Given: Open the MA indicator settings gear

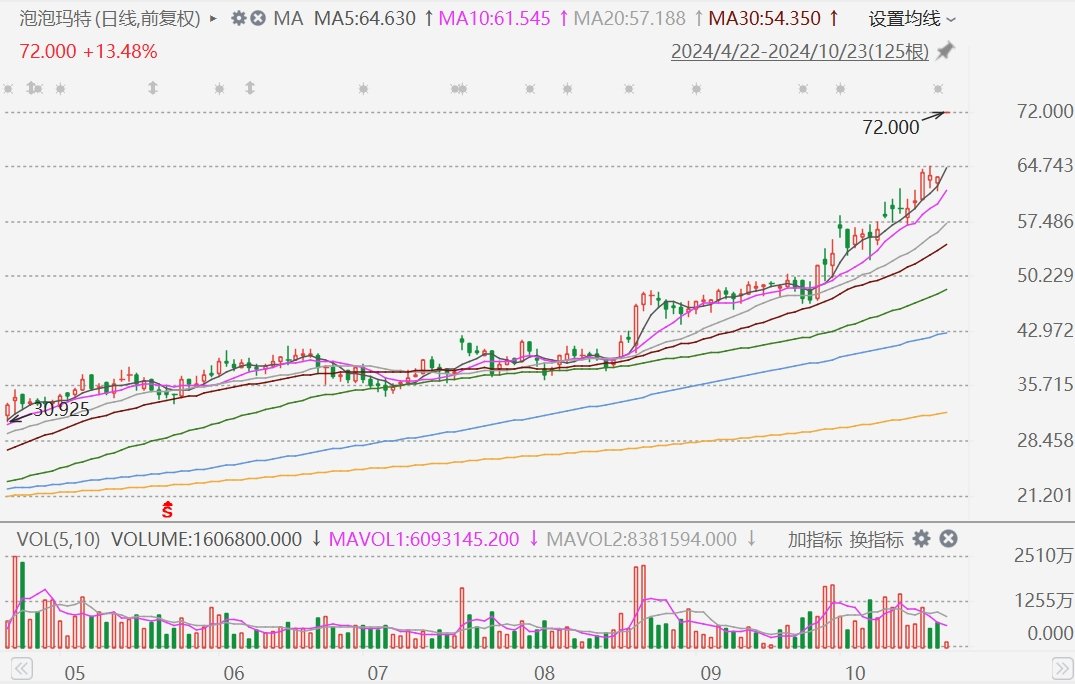Looking at the screenshot, I should [238, 19].
